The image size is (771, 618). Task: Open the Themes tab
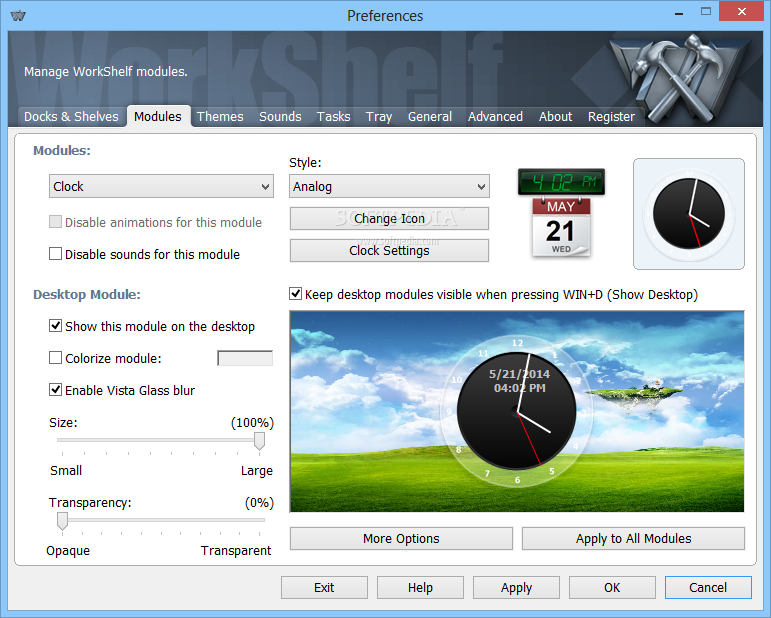[x=220, y=117]
